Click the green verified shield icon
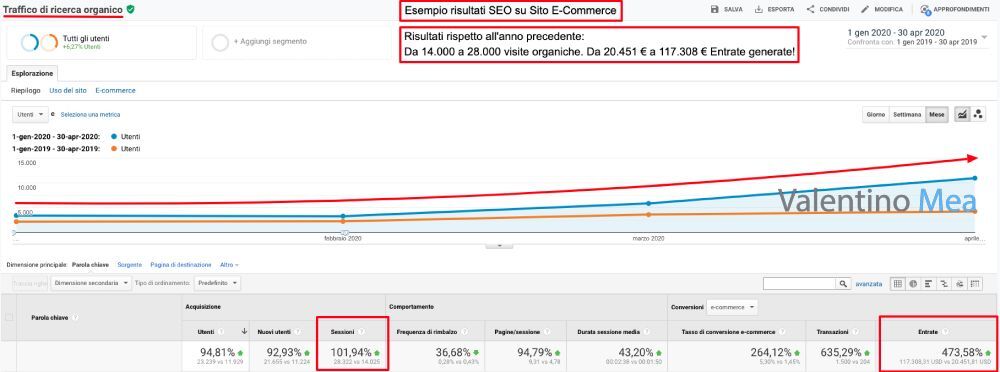The image size is (1000, 372). click(130, 10)
